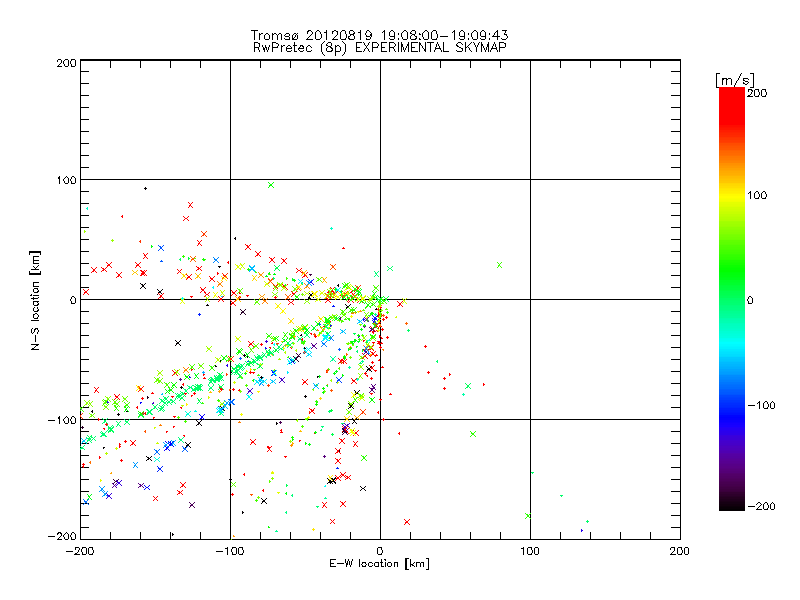The width and height of the screenshot is (800, 600).
Task: Click the yellow band of the colorbar
Action: coord(732,195)
